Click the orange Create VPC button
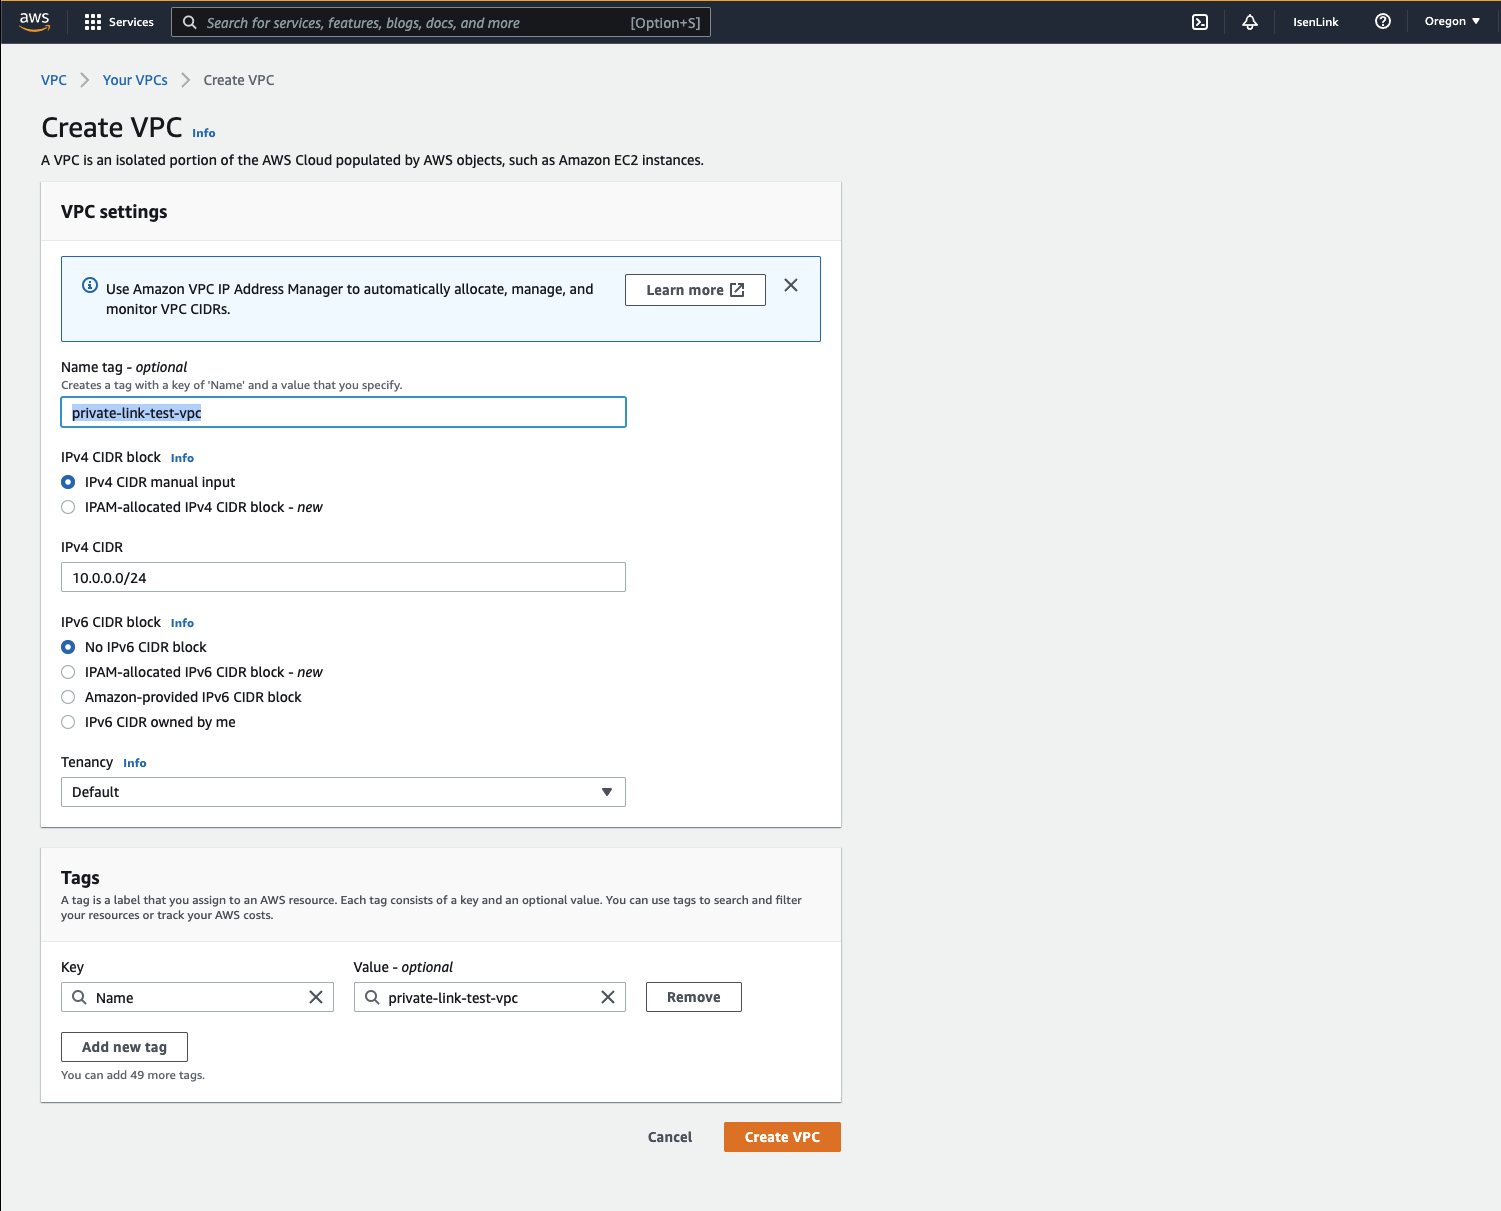The height and width of the screenshot is (1211, 1501). (x=782, y=1137)
